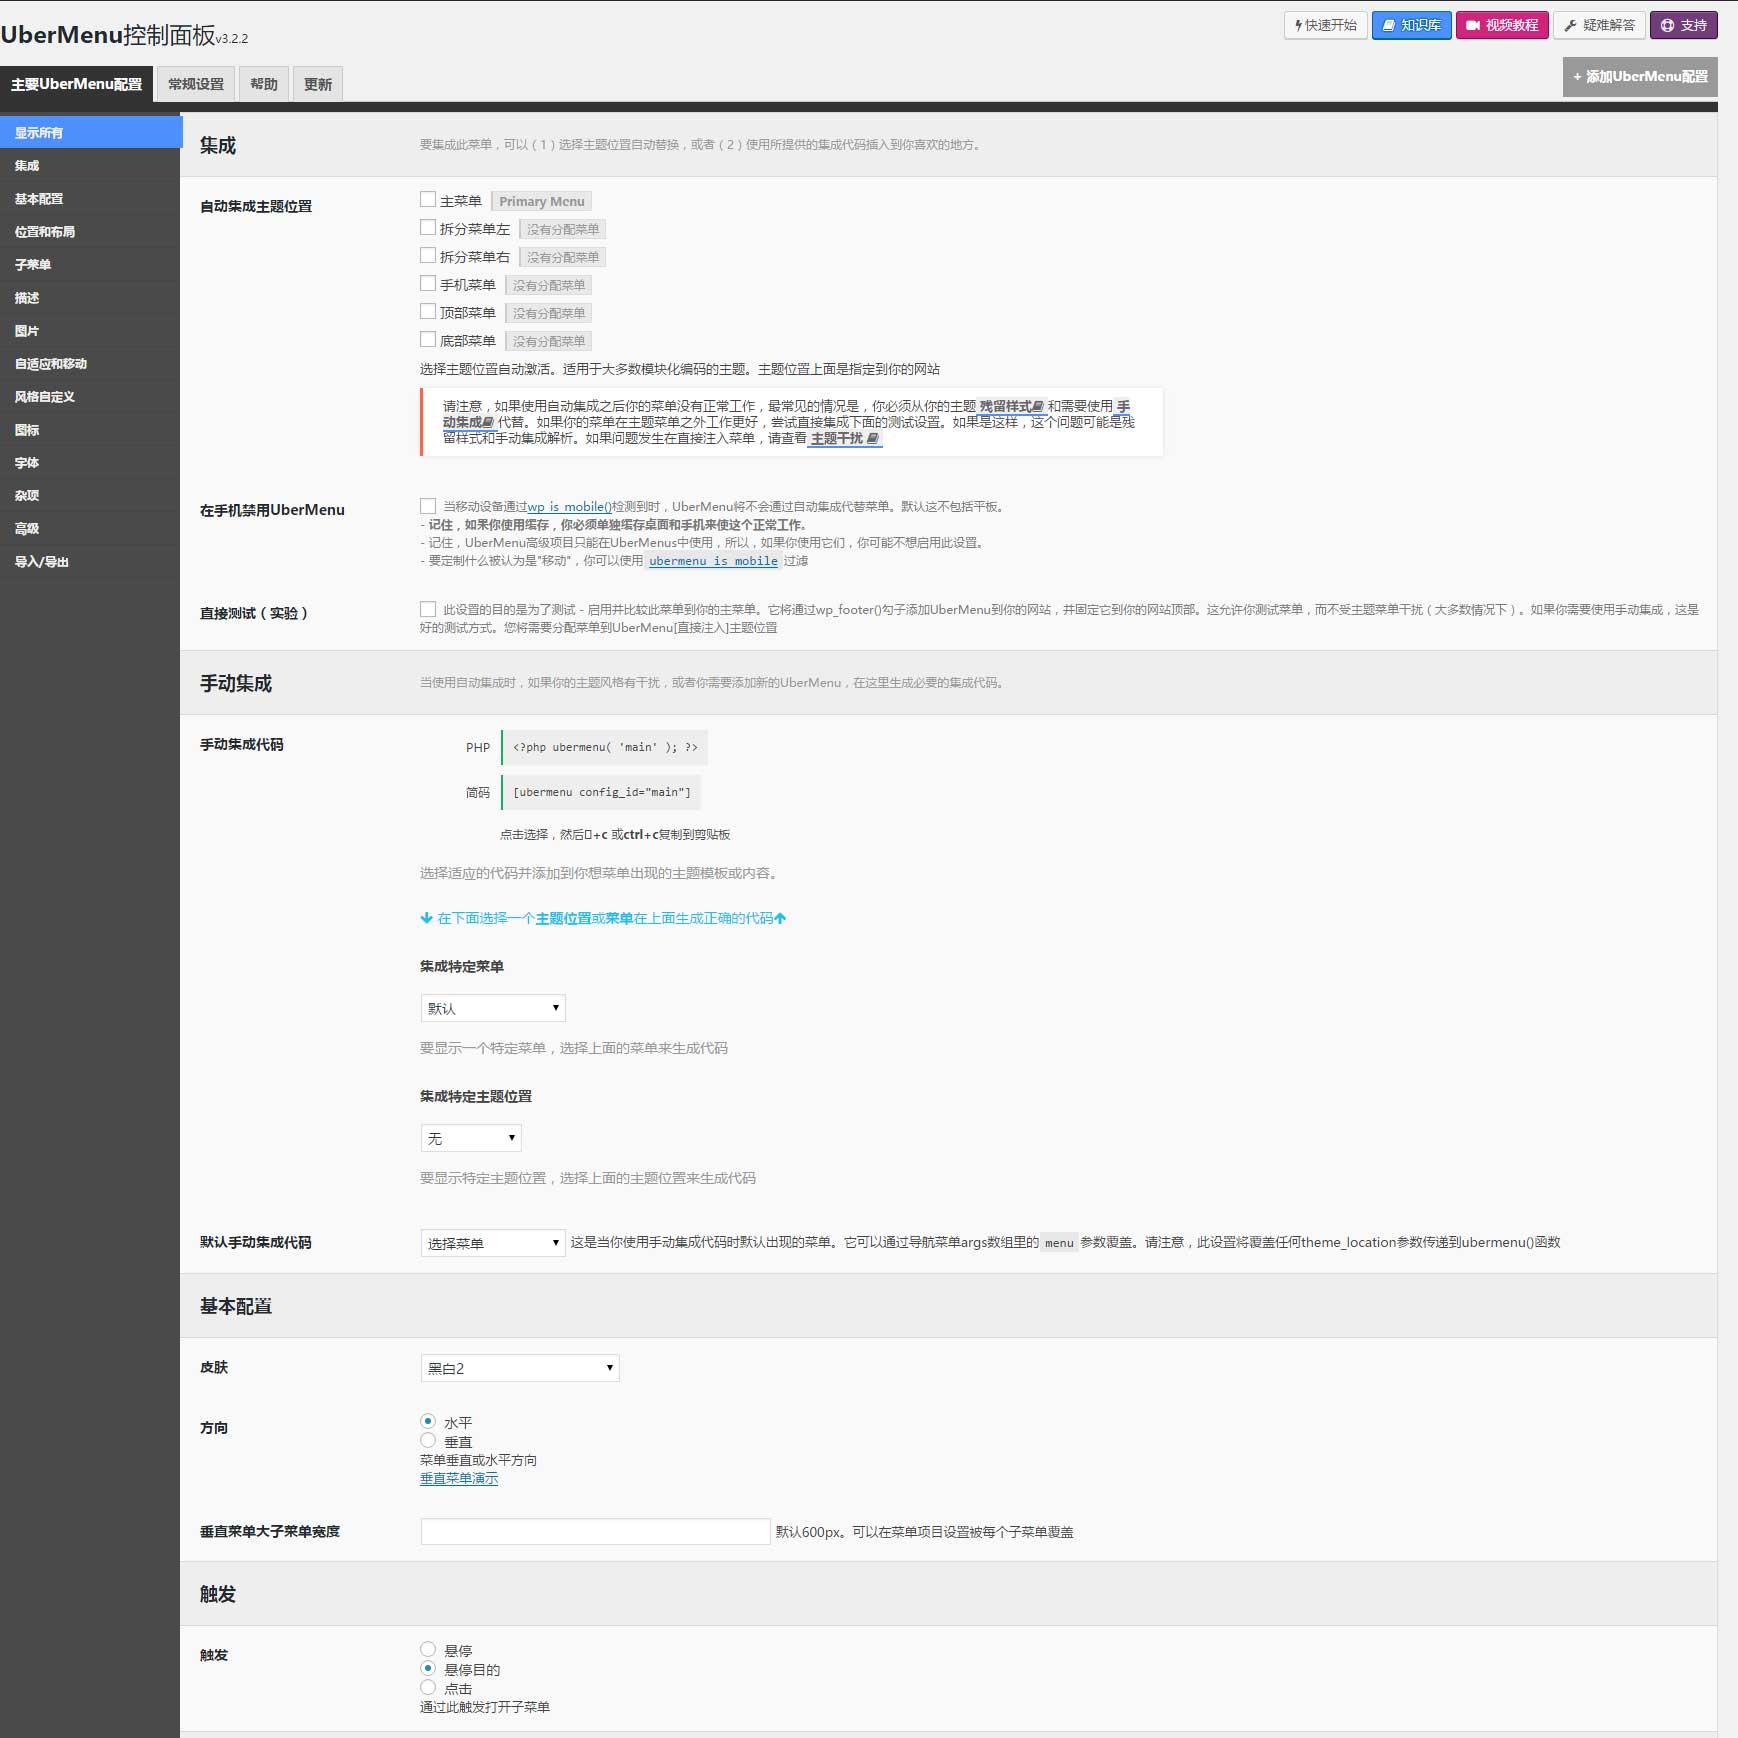This screenshot has width=1738, height=1738.
Task: Click the 残留样式 link
Action: pyautogui.click(x=1011, y=406)
